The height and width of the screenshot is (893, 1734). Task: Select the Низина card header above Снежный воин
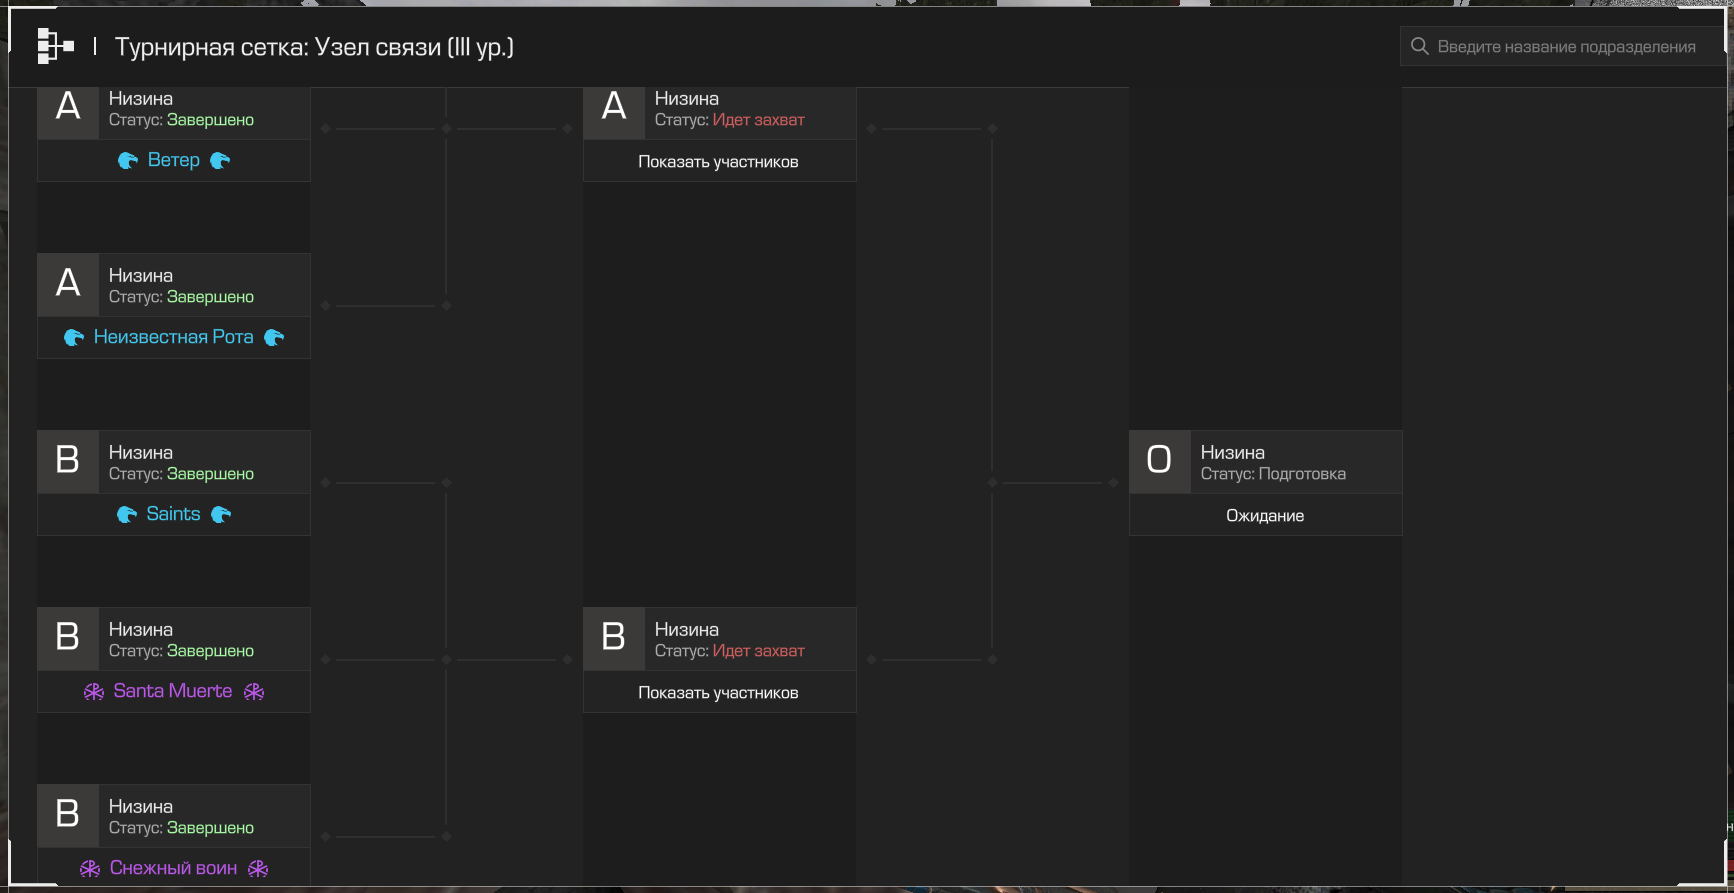pos(174,816)
